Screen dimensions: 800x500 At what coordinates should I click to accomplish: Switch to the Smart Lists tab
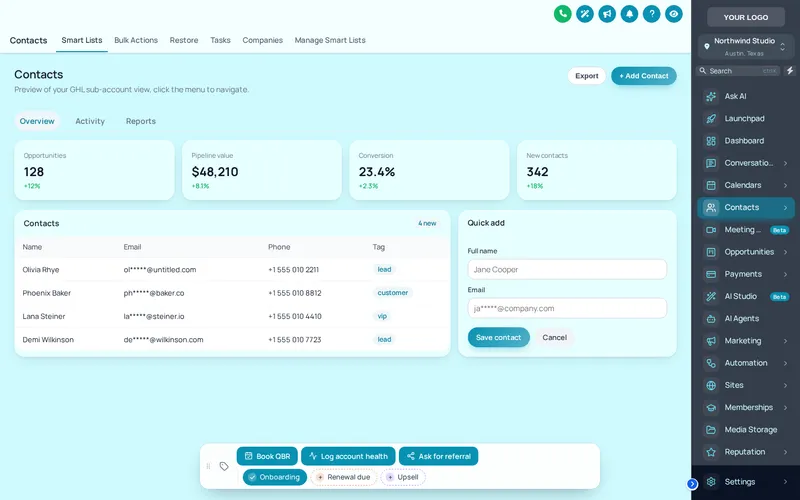click(x=82, y=40)
